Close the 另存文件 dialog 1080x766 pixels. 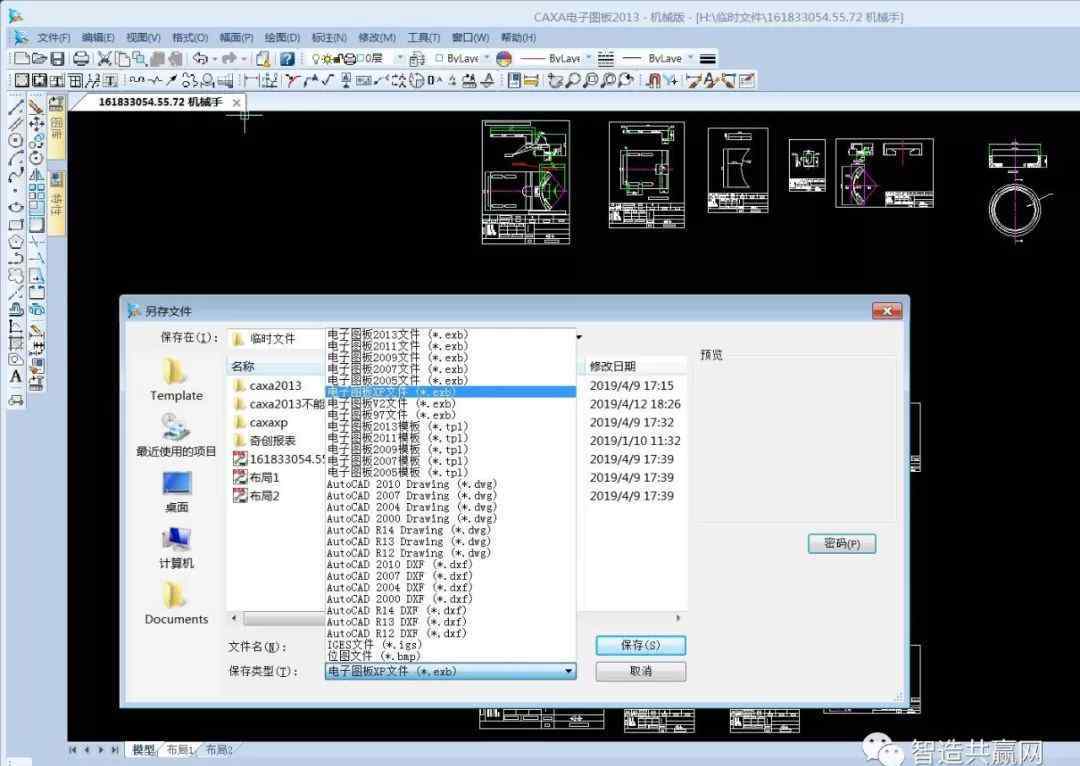point(887,311)
